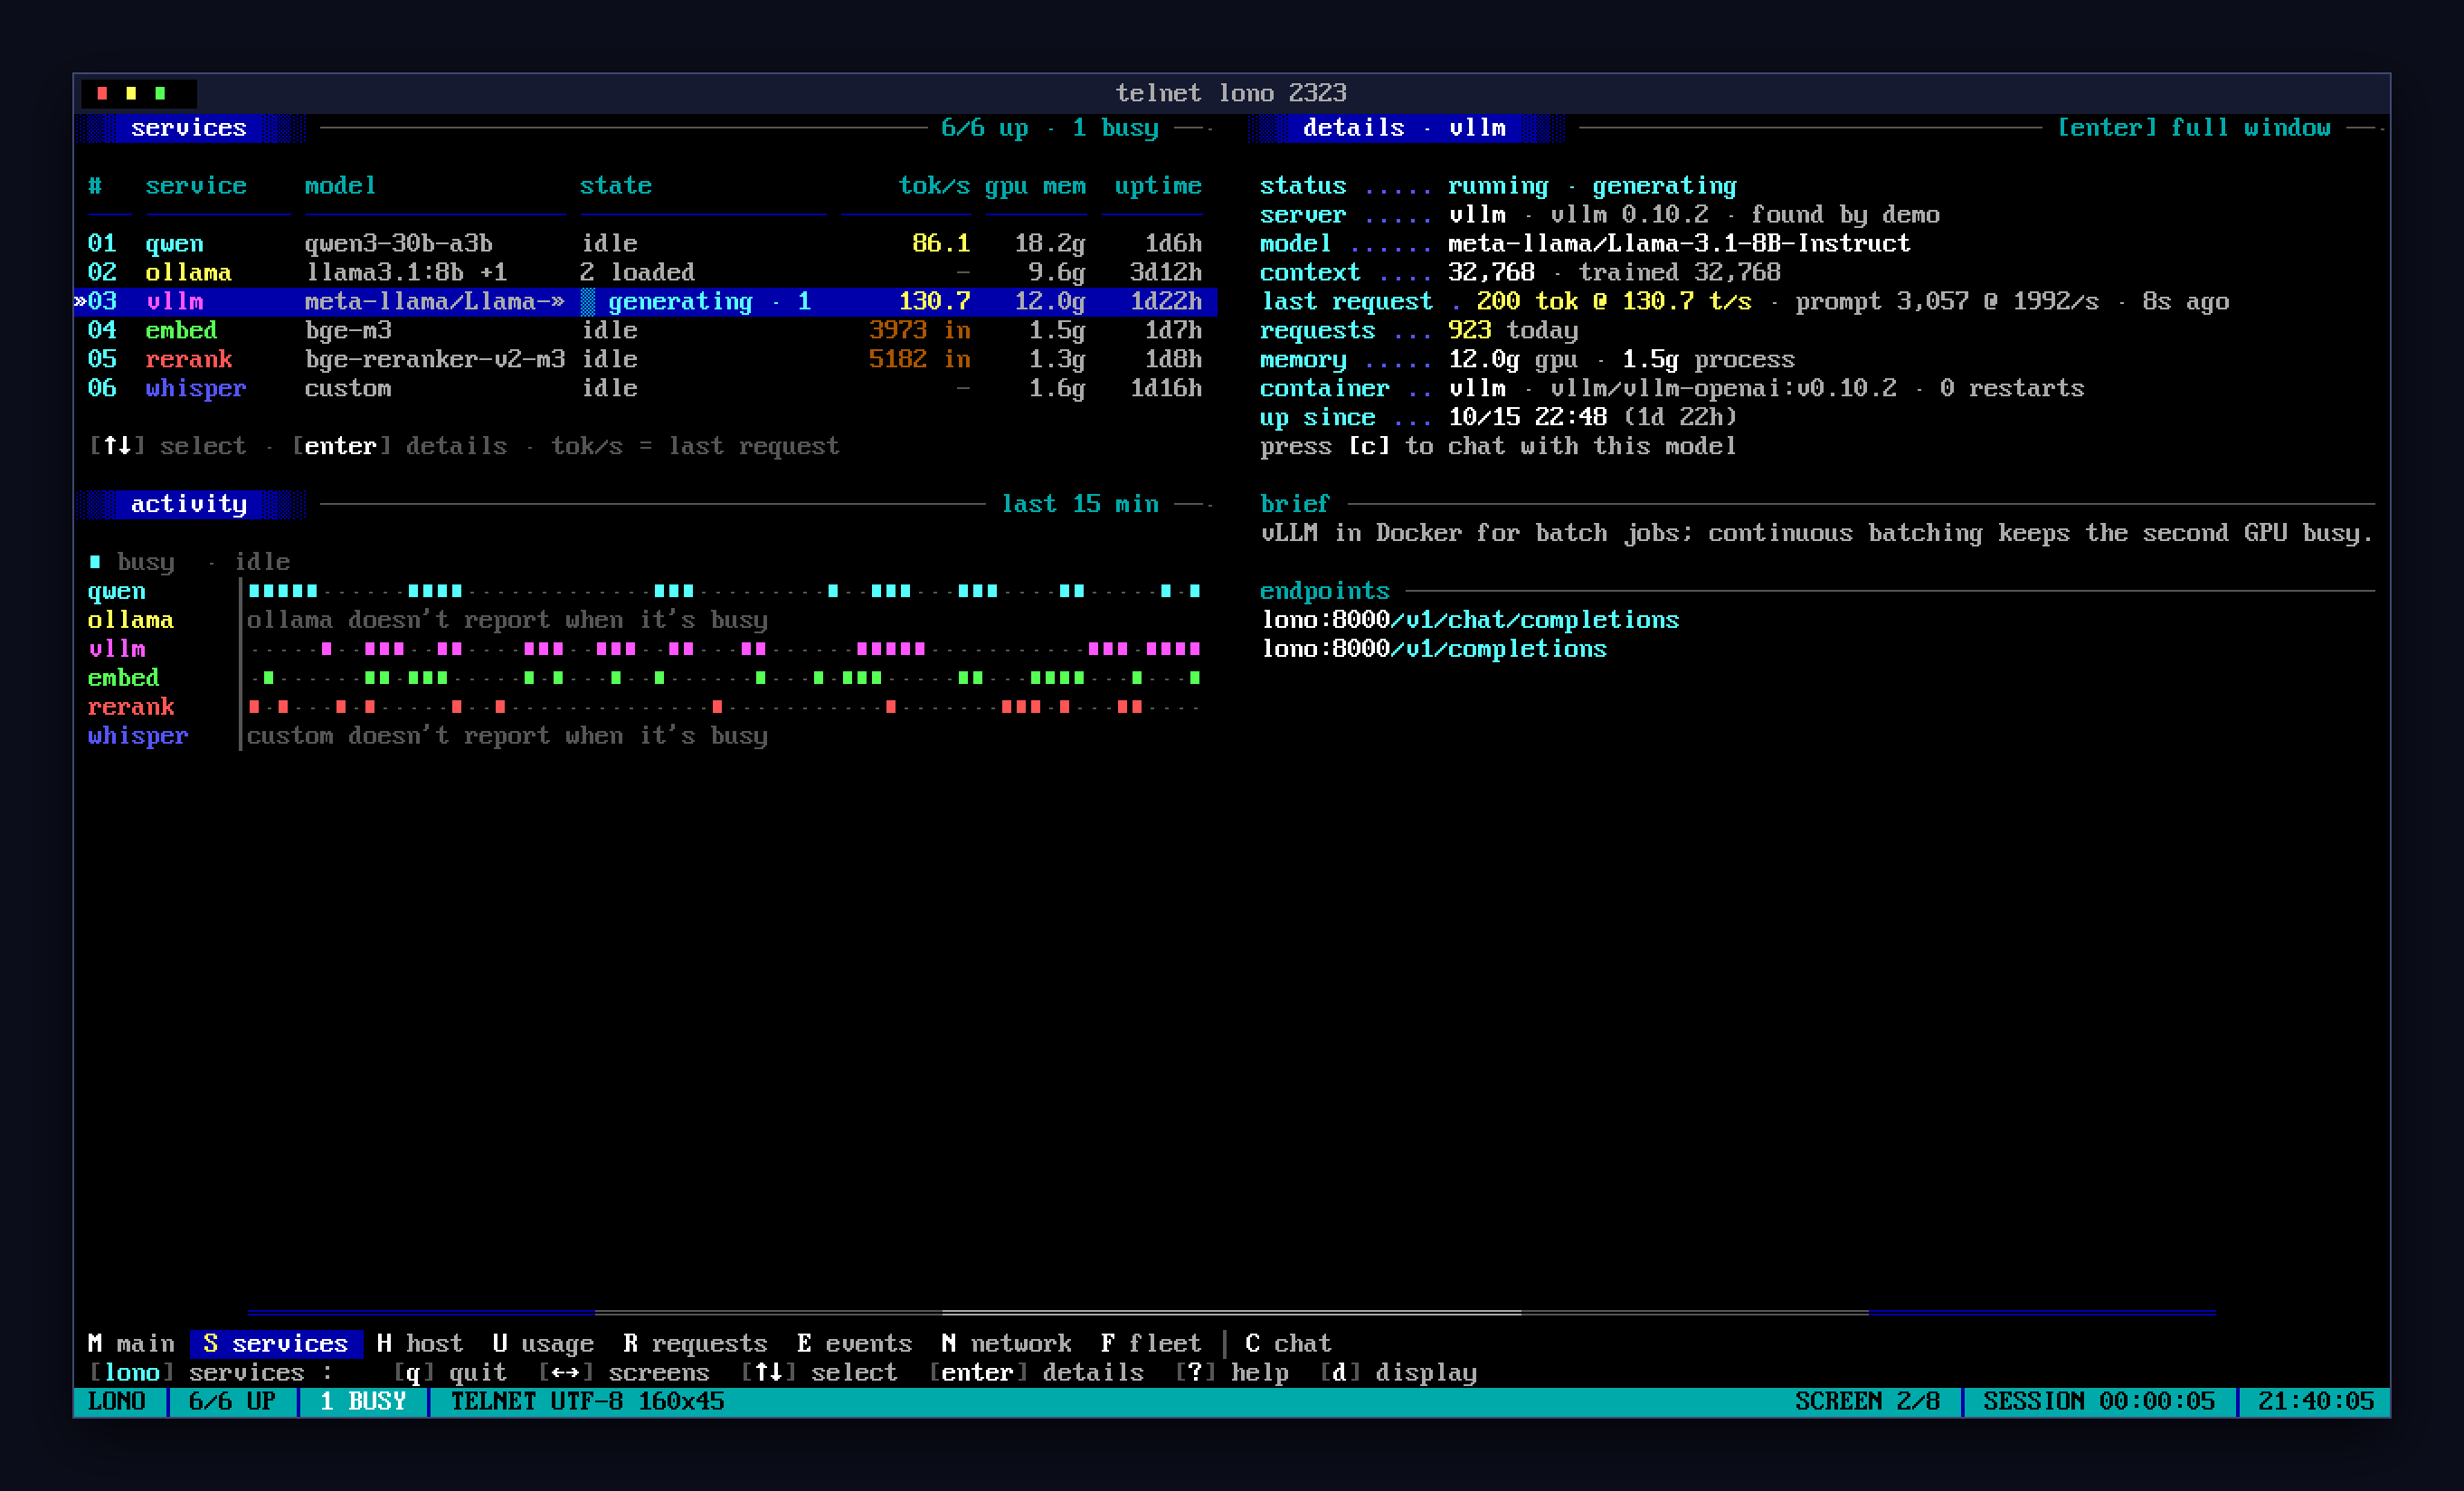Open the lono:8000/v1/completions endpoint

(x=1434, y=649)
